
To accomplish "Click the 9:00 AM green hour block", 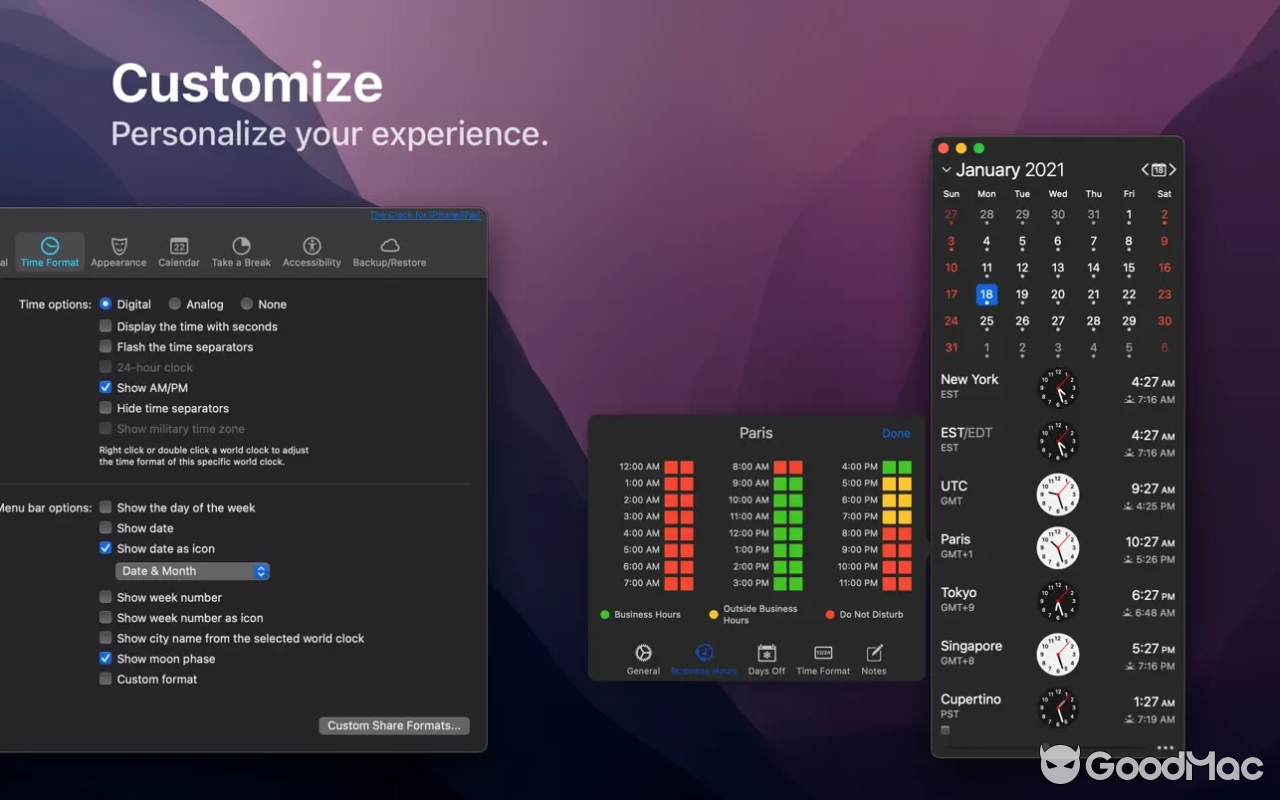I will pyautogui.click(x=787, y=483).
